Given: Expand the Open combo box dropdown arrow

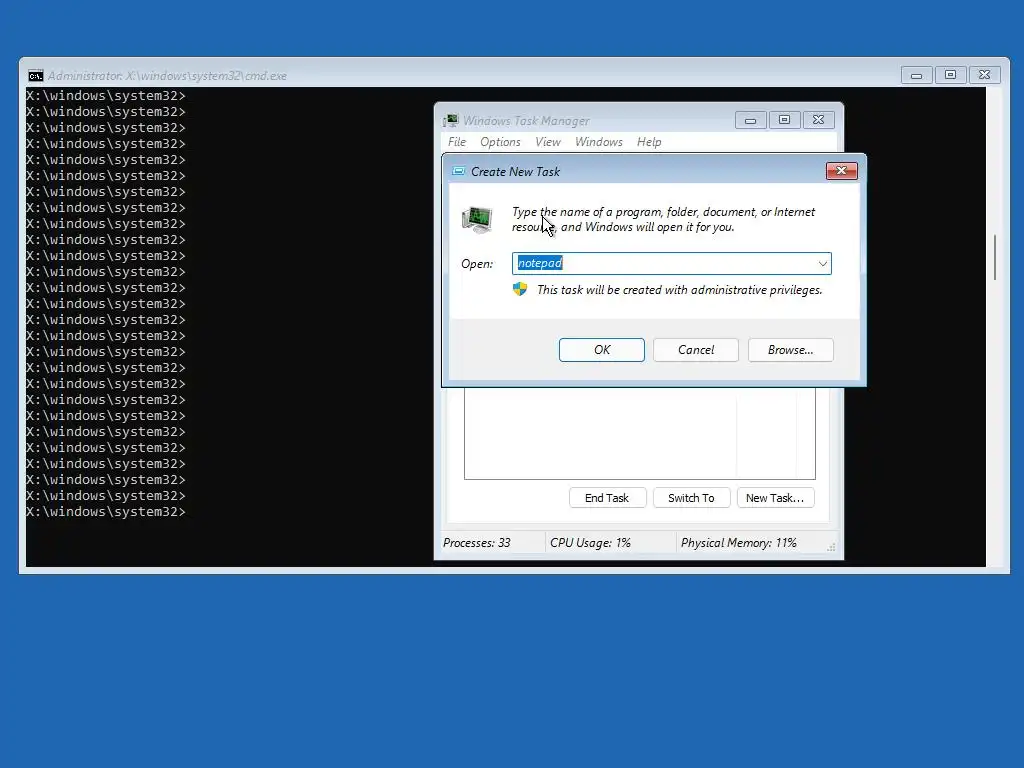Looking at the screenshot, I should (x=822, y=264).
